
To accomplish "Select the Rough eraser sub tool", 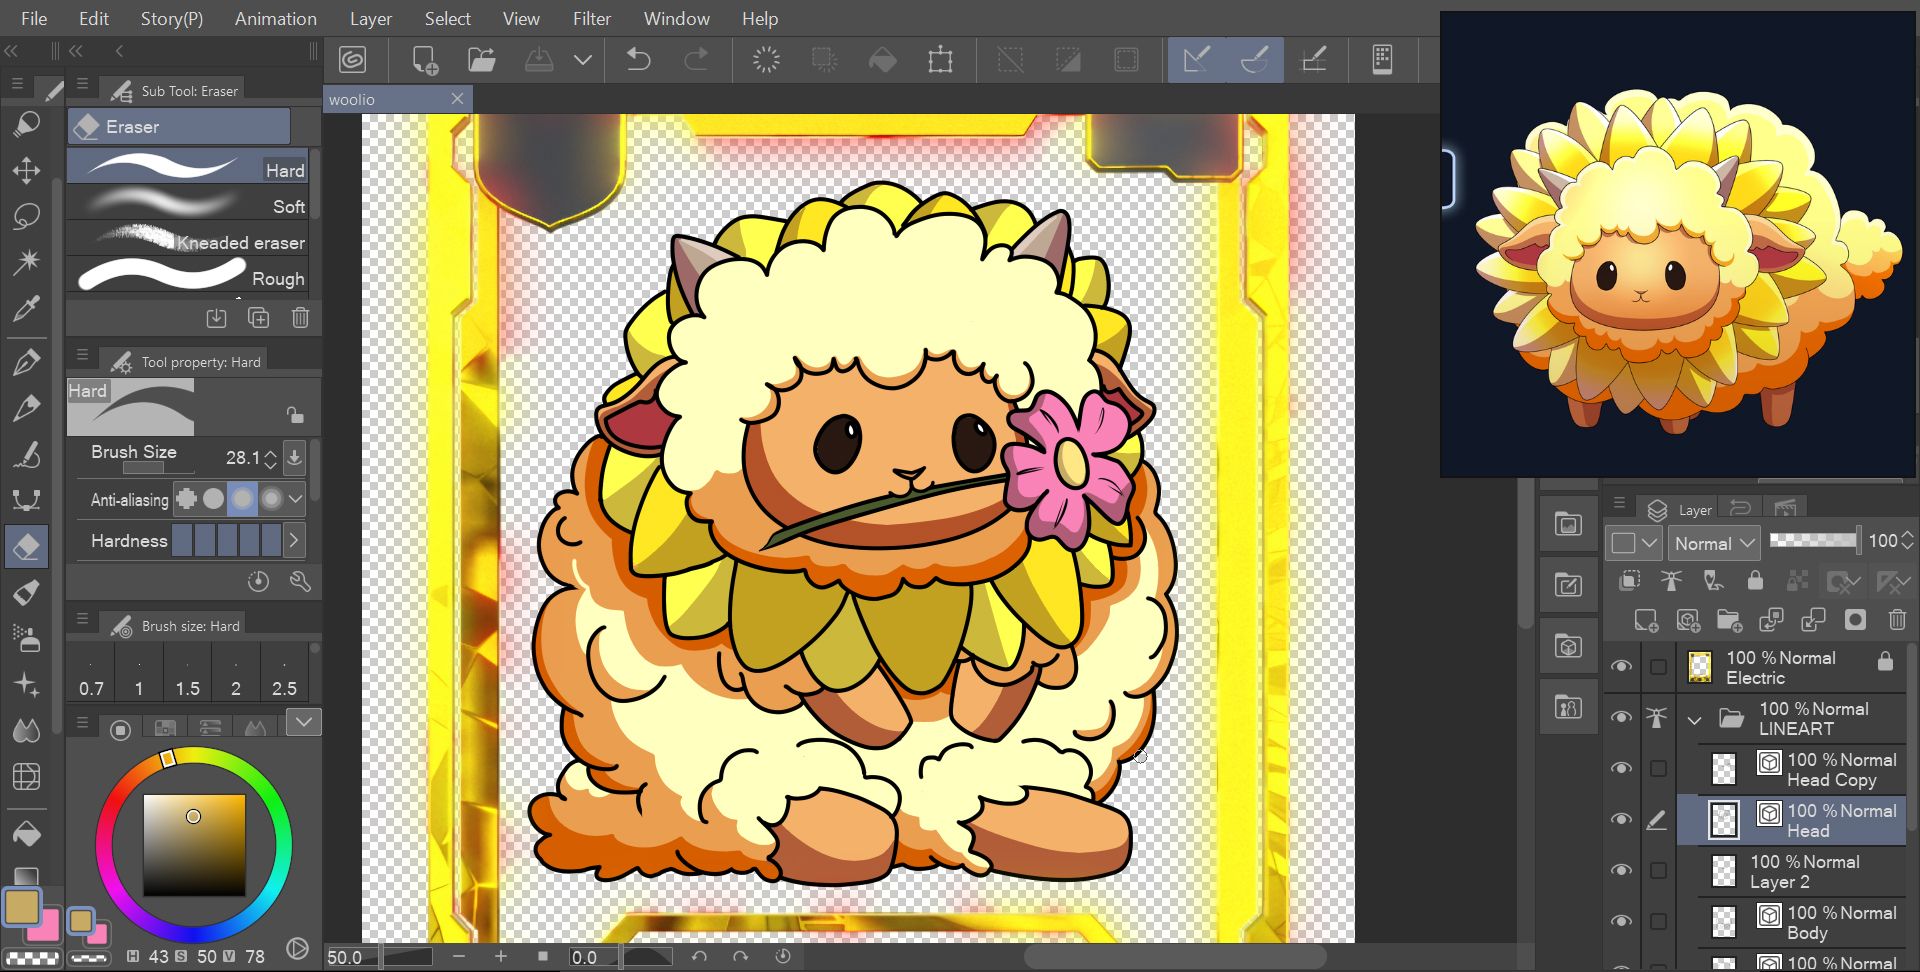I will click(x=189, y=277).
